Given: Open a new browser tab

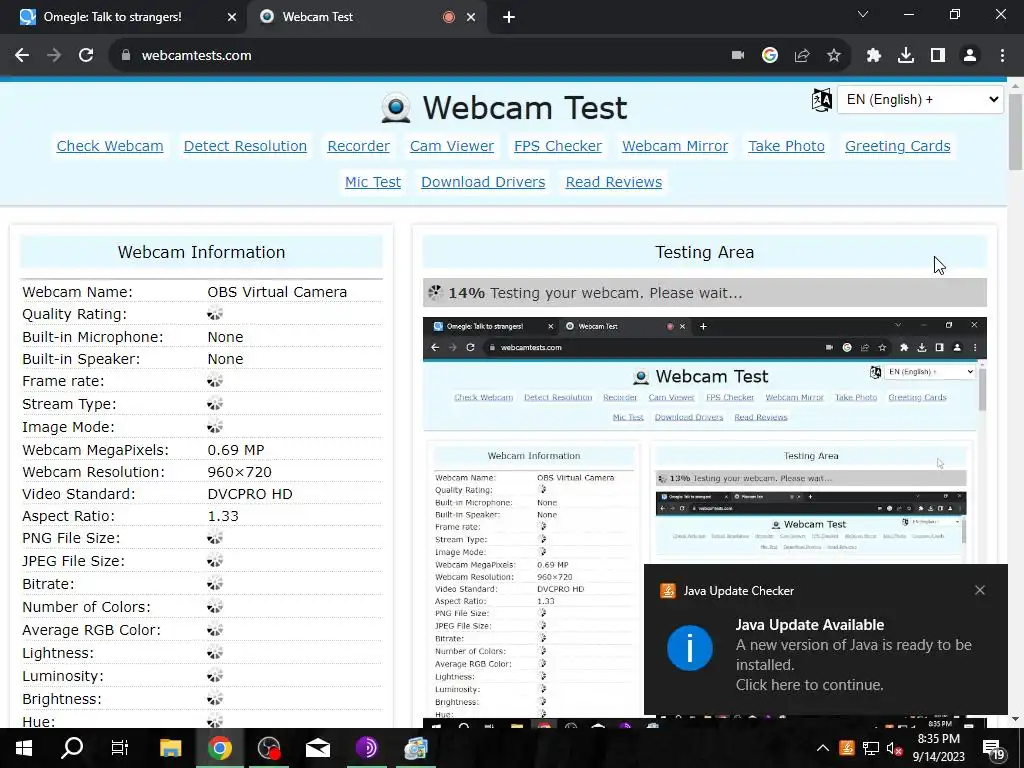Looking at the screenshot, I should 509,18.
